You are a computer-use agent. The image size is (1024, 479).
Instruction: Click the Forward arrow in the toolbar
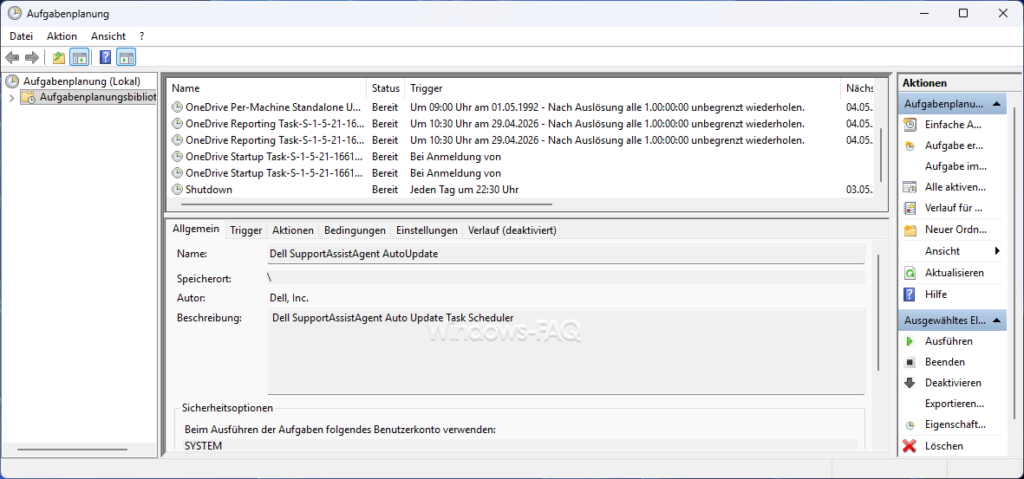pos(32,58)
